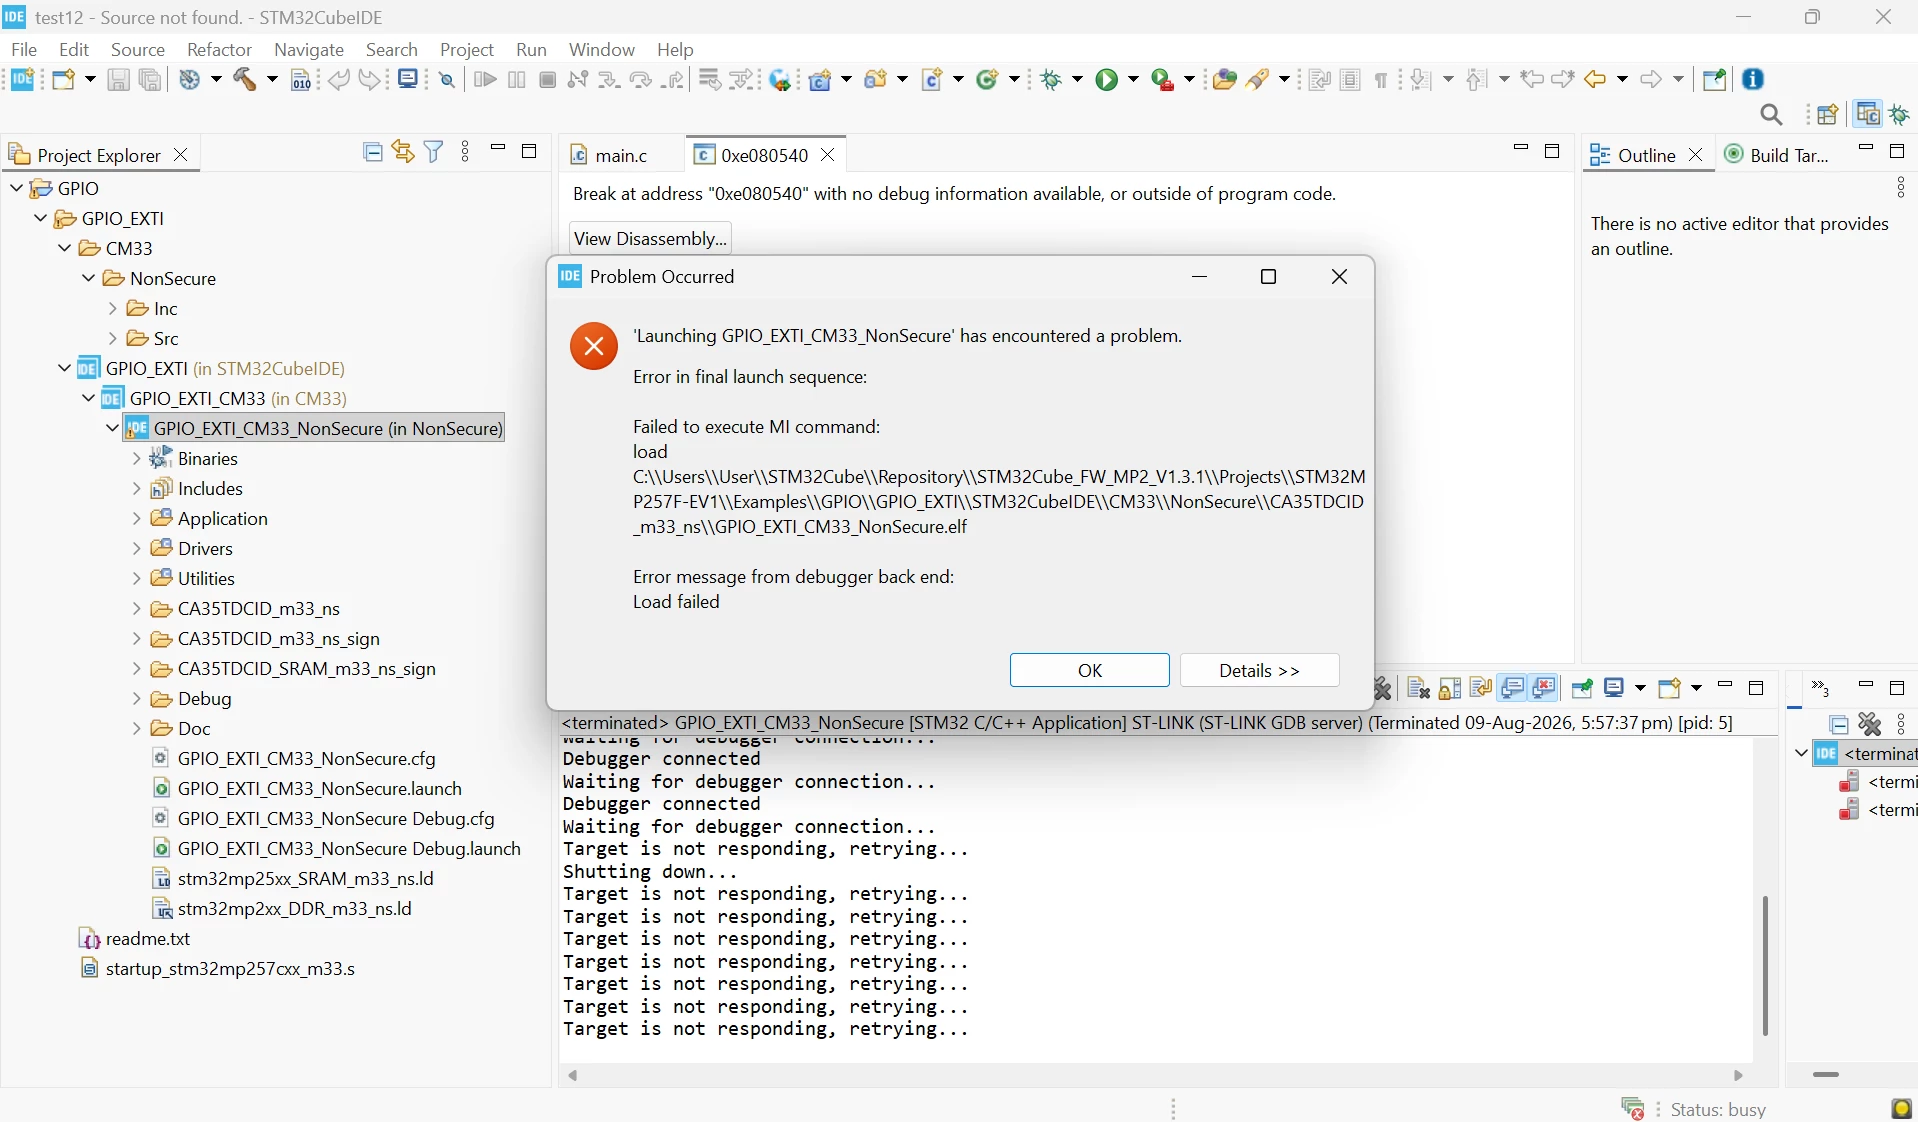Close the 0xe080540 editor tab

828,155
